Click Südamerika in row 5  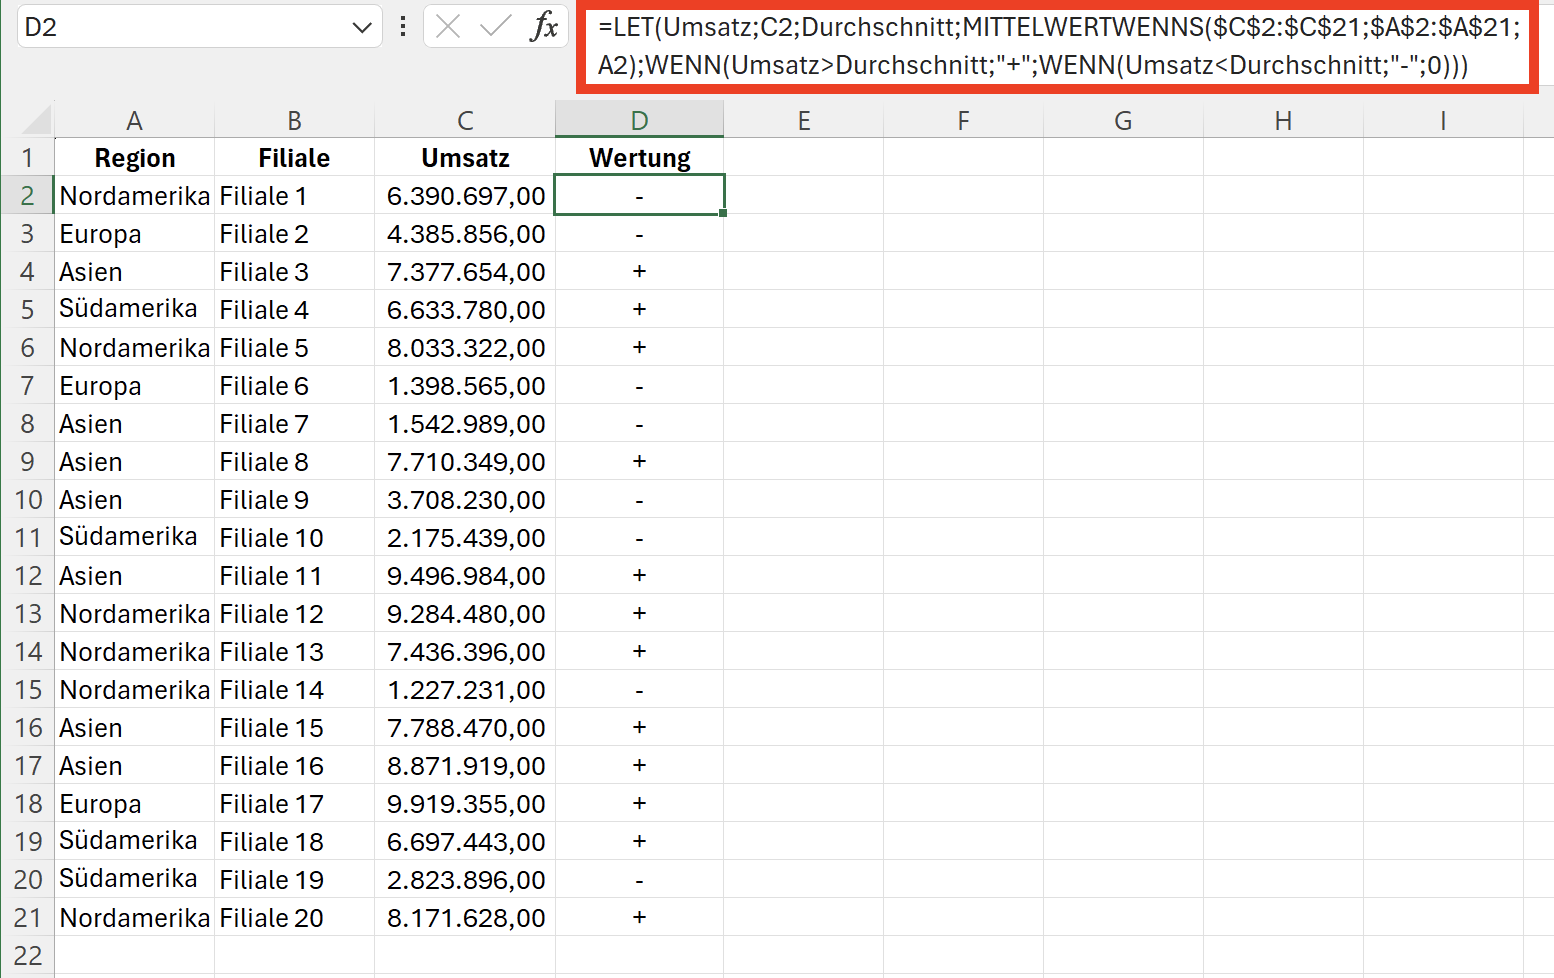pos(134,309)
